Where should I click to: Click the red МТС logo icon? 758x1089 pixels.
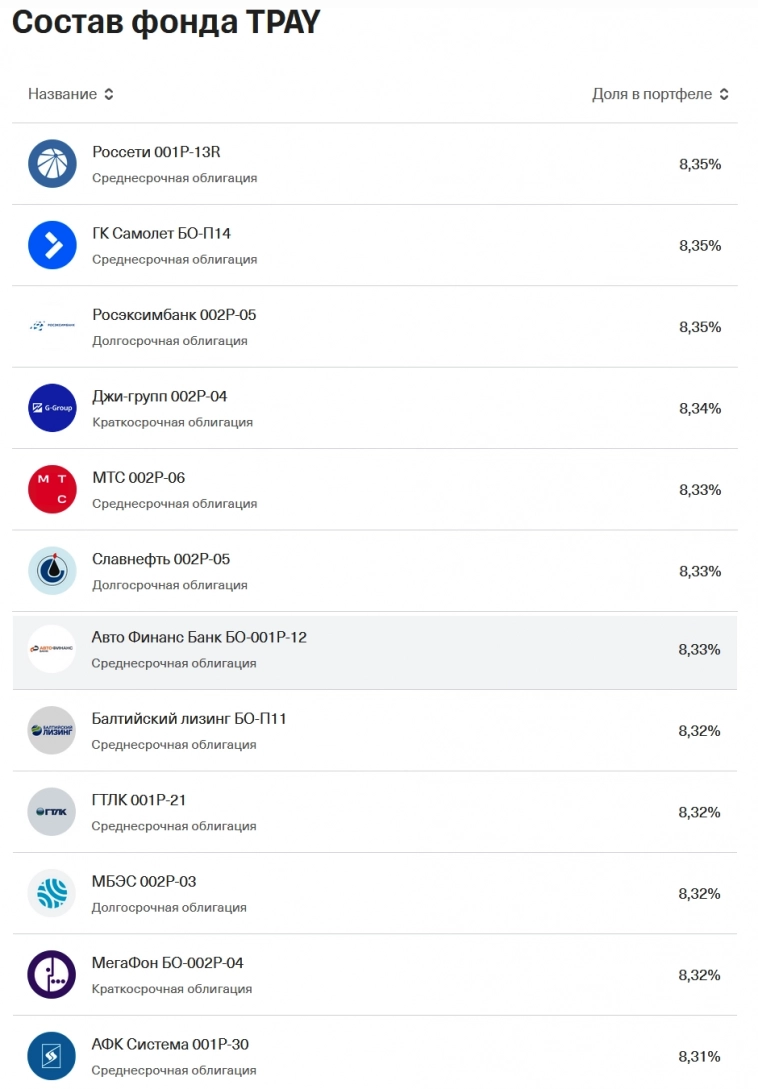click(x=52, y=490)
